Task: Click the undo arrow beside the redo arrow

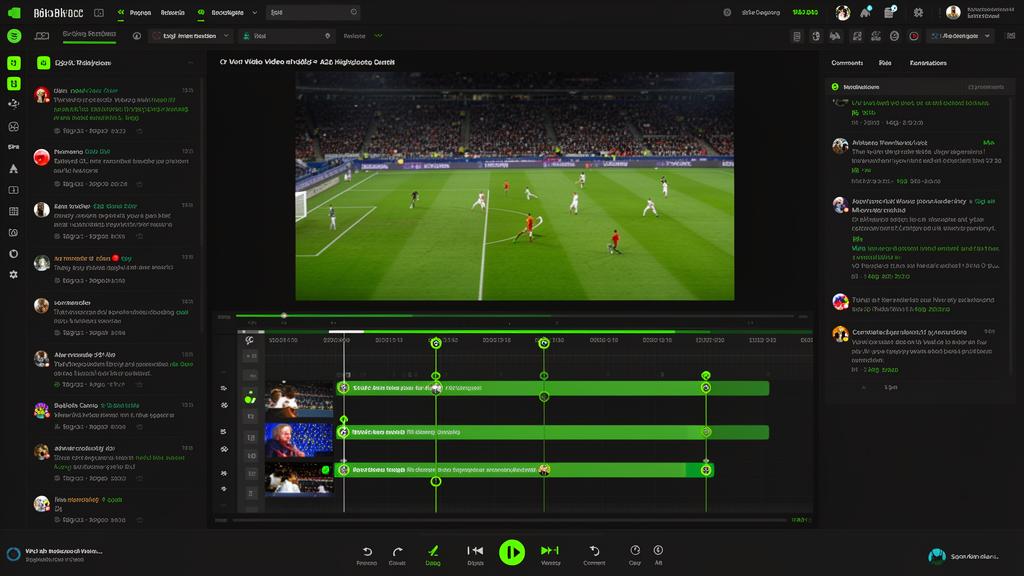Action: click(367, 551)
